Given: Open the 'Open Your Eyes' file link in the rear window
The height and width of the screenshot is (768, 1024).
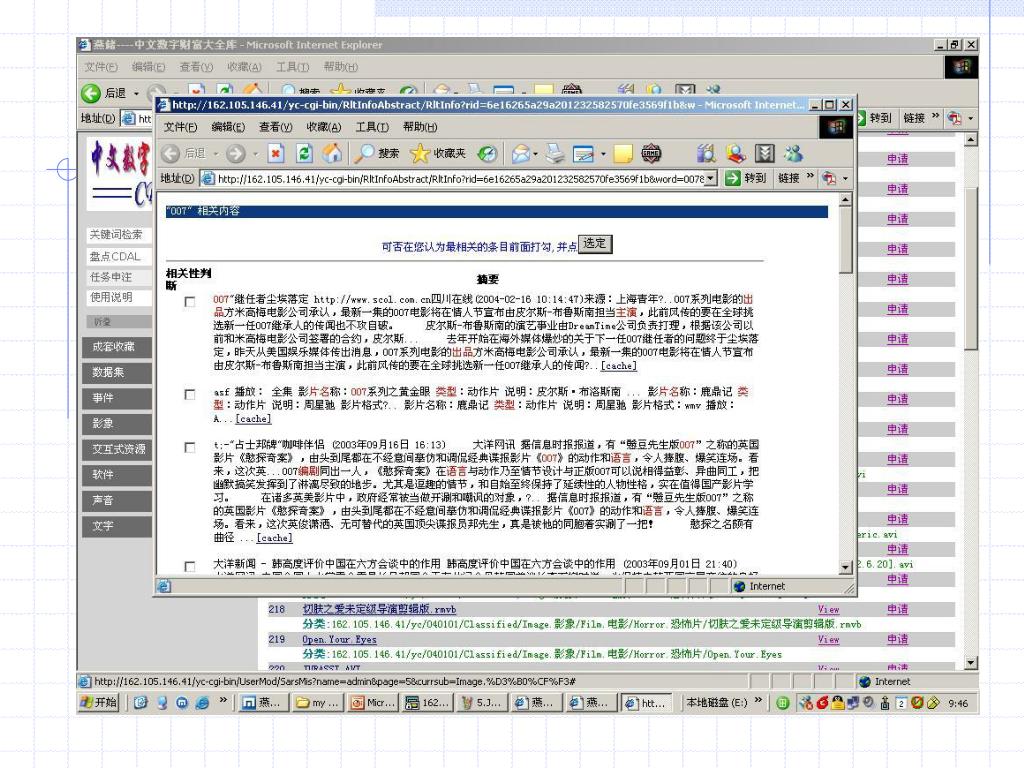Looking at the screenshot, I should click(x=339, y=639).
